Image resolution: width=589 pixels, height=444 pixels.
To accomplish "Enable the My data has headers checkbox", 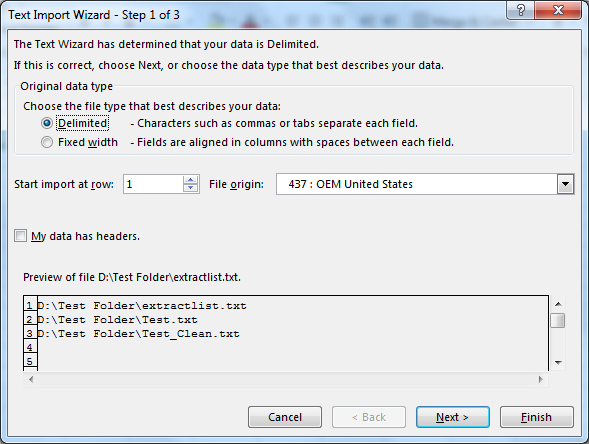I will [x=20, y=236].
